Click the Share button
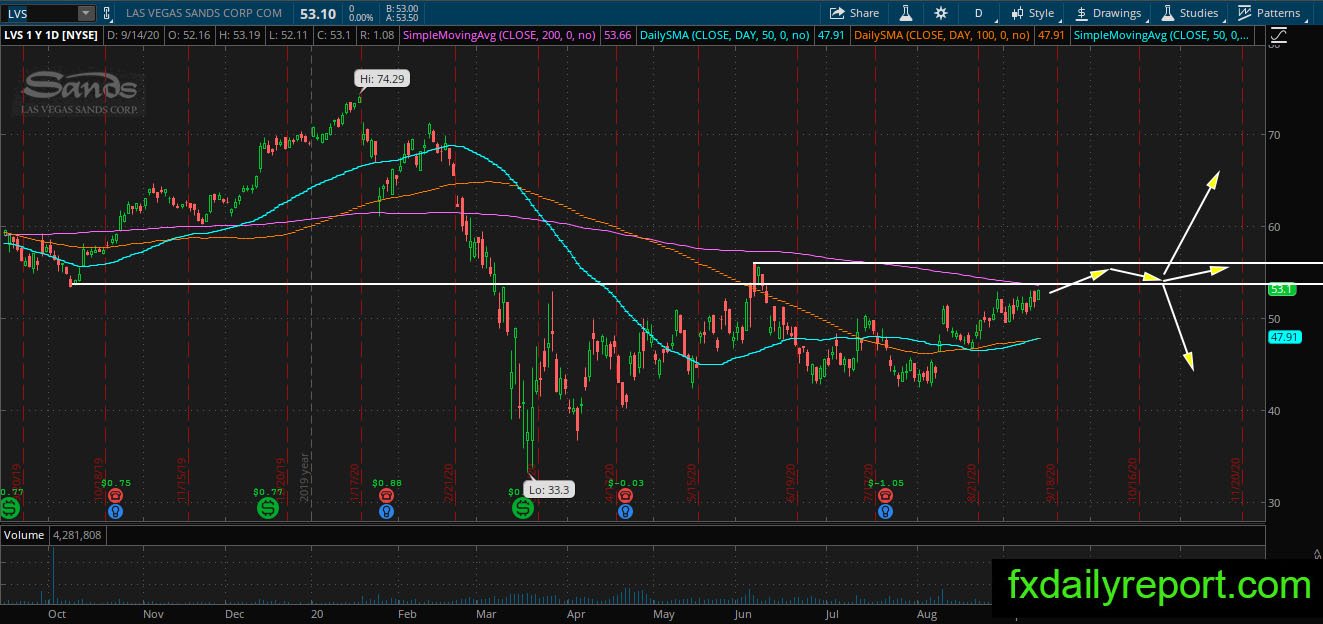Image resolution: width=1323 pixels, height=624 pixels. coord(855,13)
